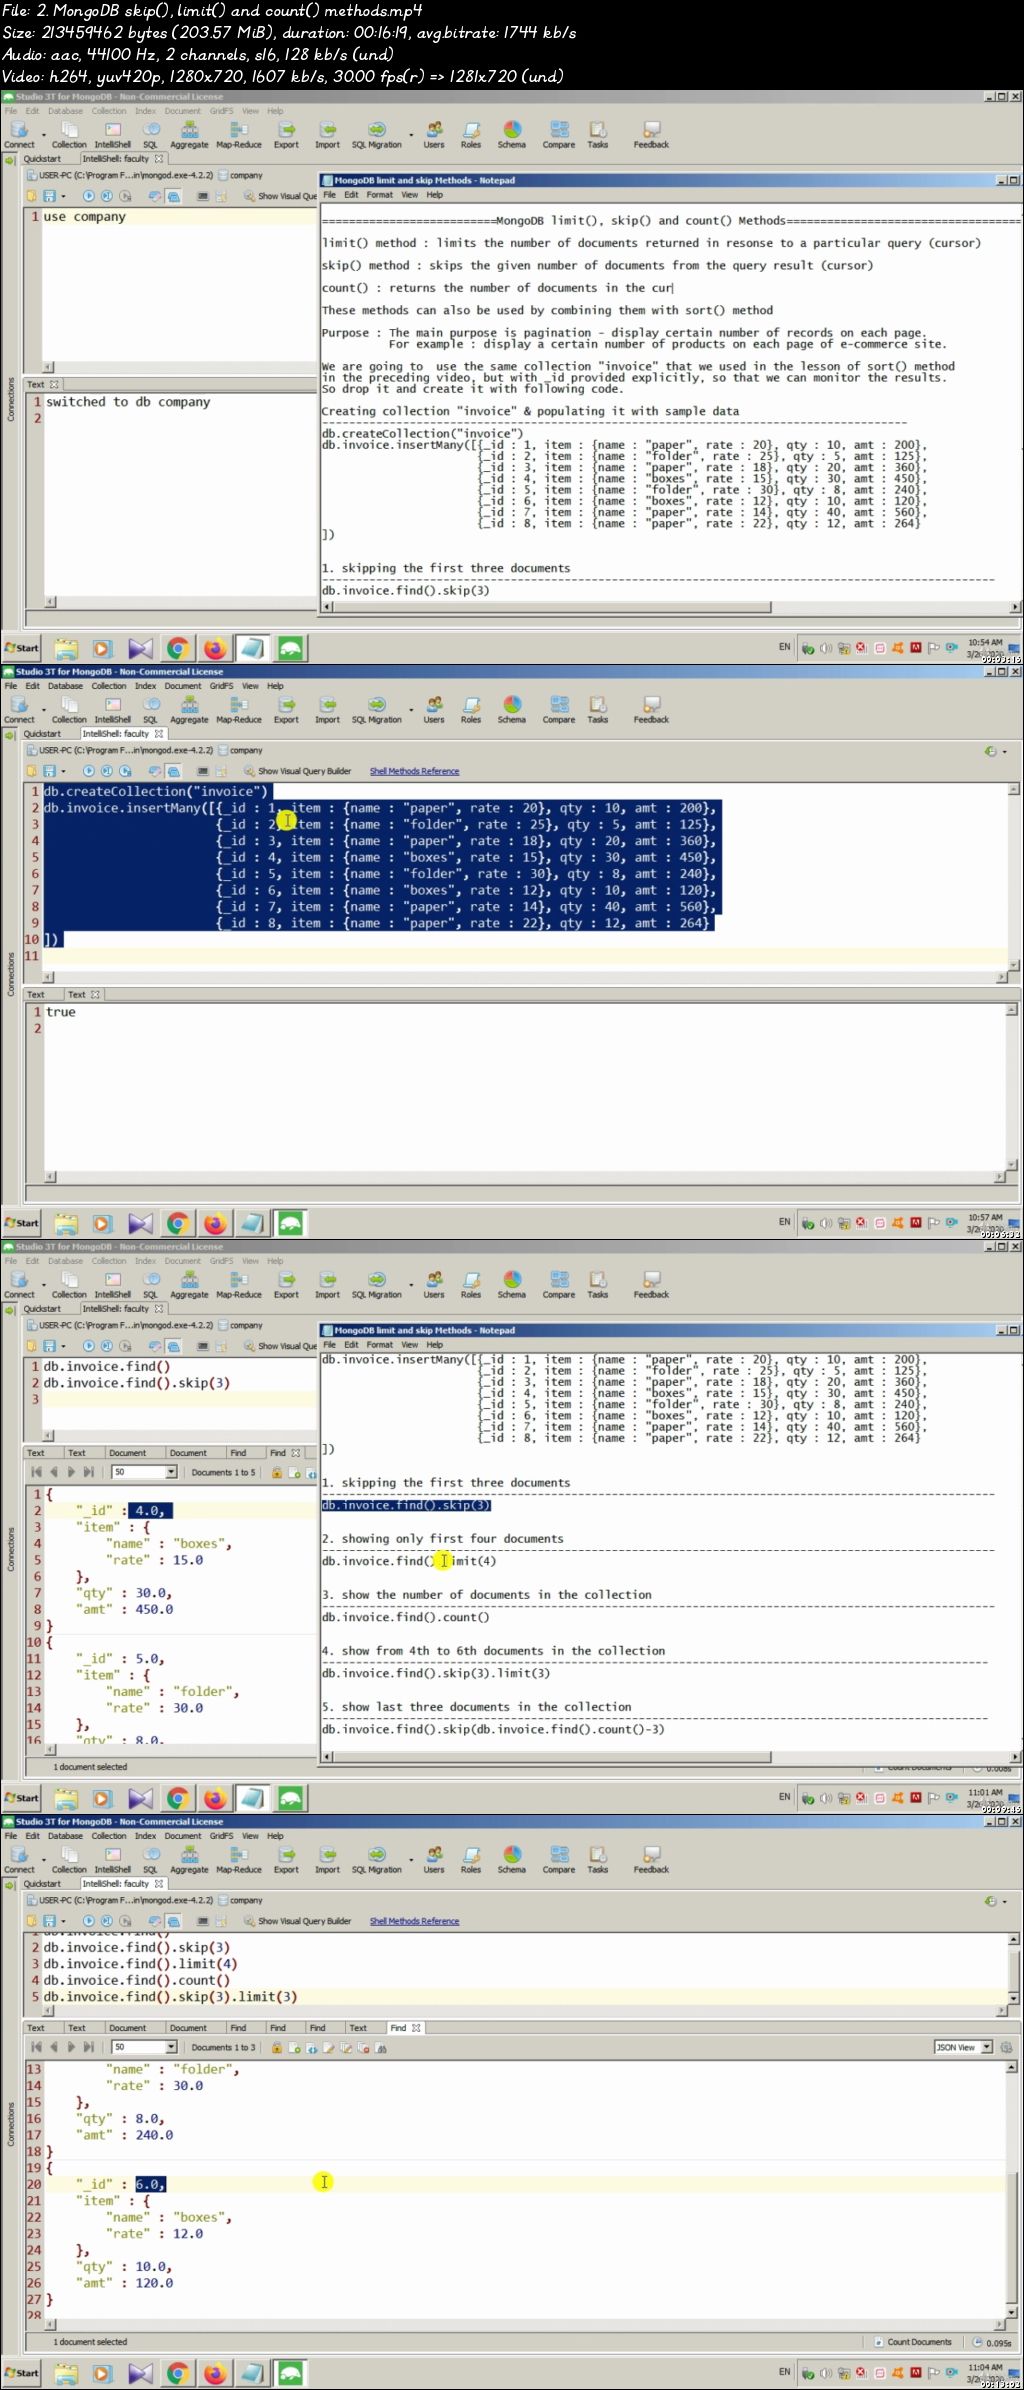This screenshot has height=2390, width=1024.
Task: Click result pane vertical scrollbar, 11:04 AM frame
Action: click(1013, 2188)
